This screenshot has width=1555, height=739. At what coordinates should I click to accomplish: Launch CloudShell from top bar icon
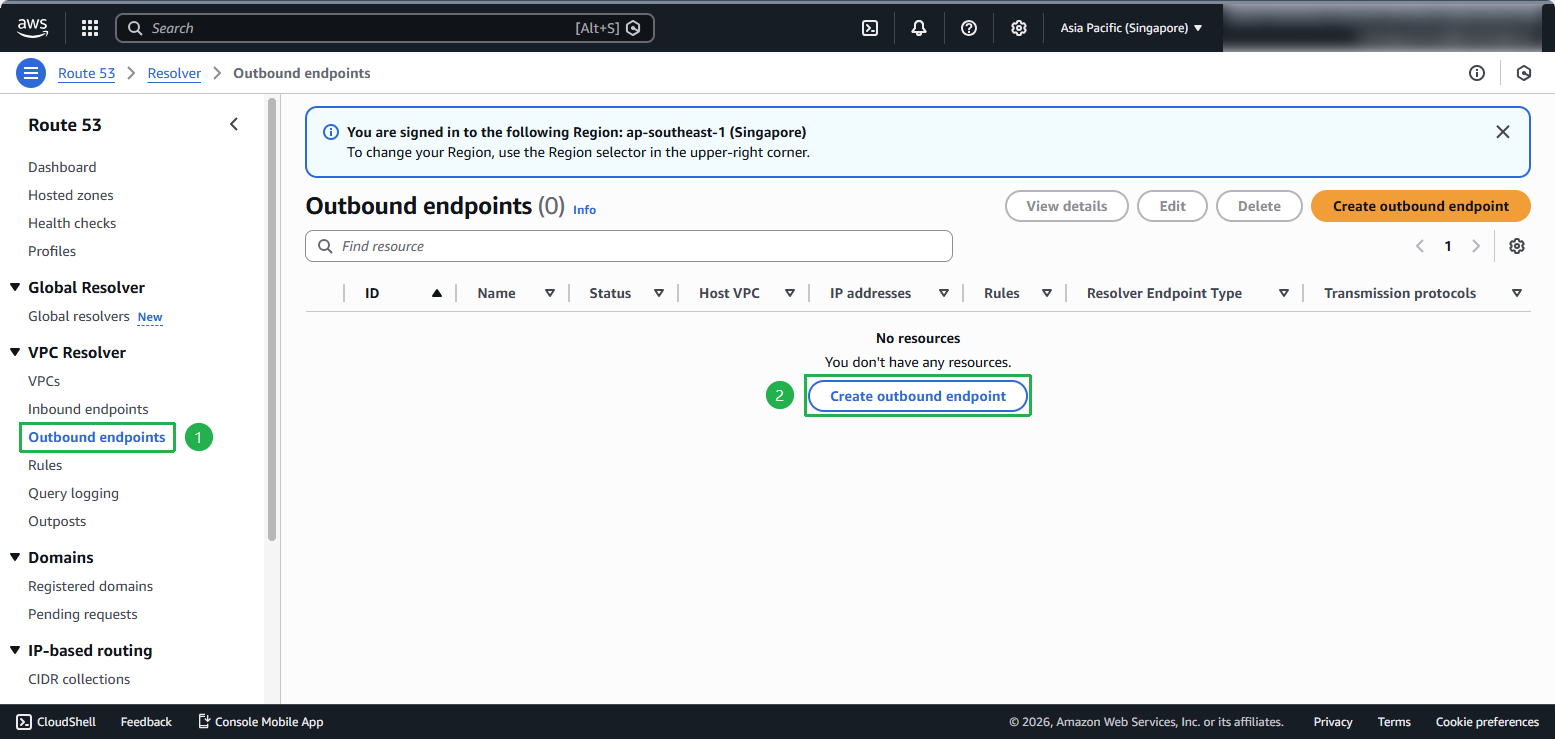(870, 28)
